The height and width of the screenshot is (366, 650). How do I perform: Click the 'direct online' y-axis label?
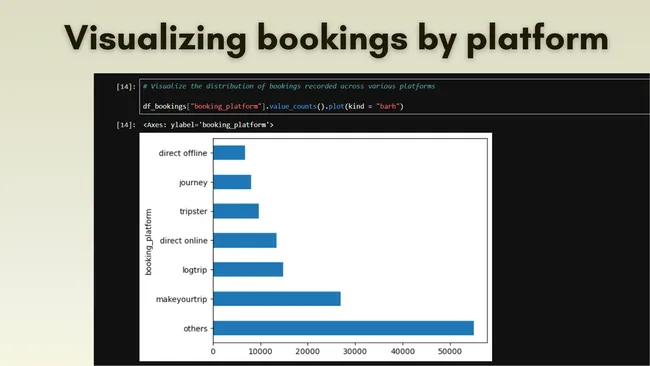pos(184,240)
